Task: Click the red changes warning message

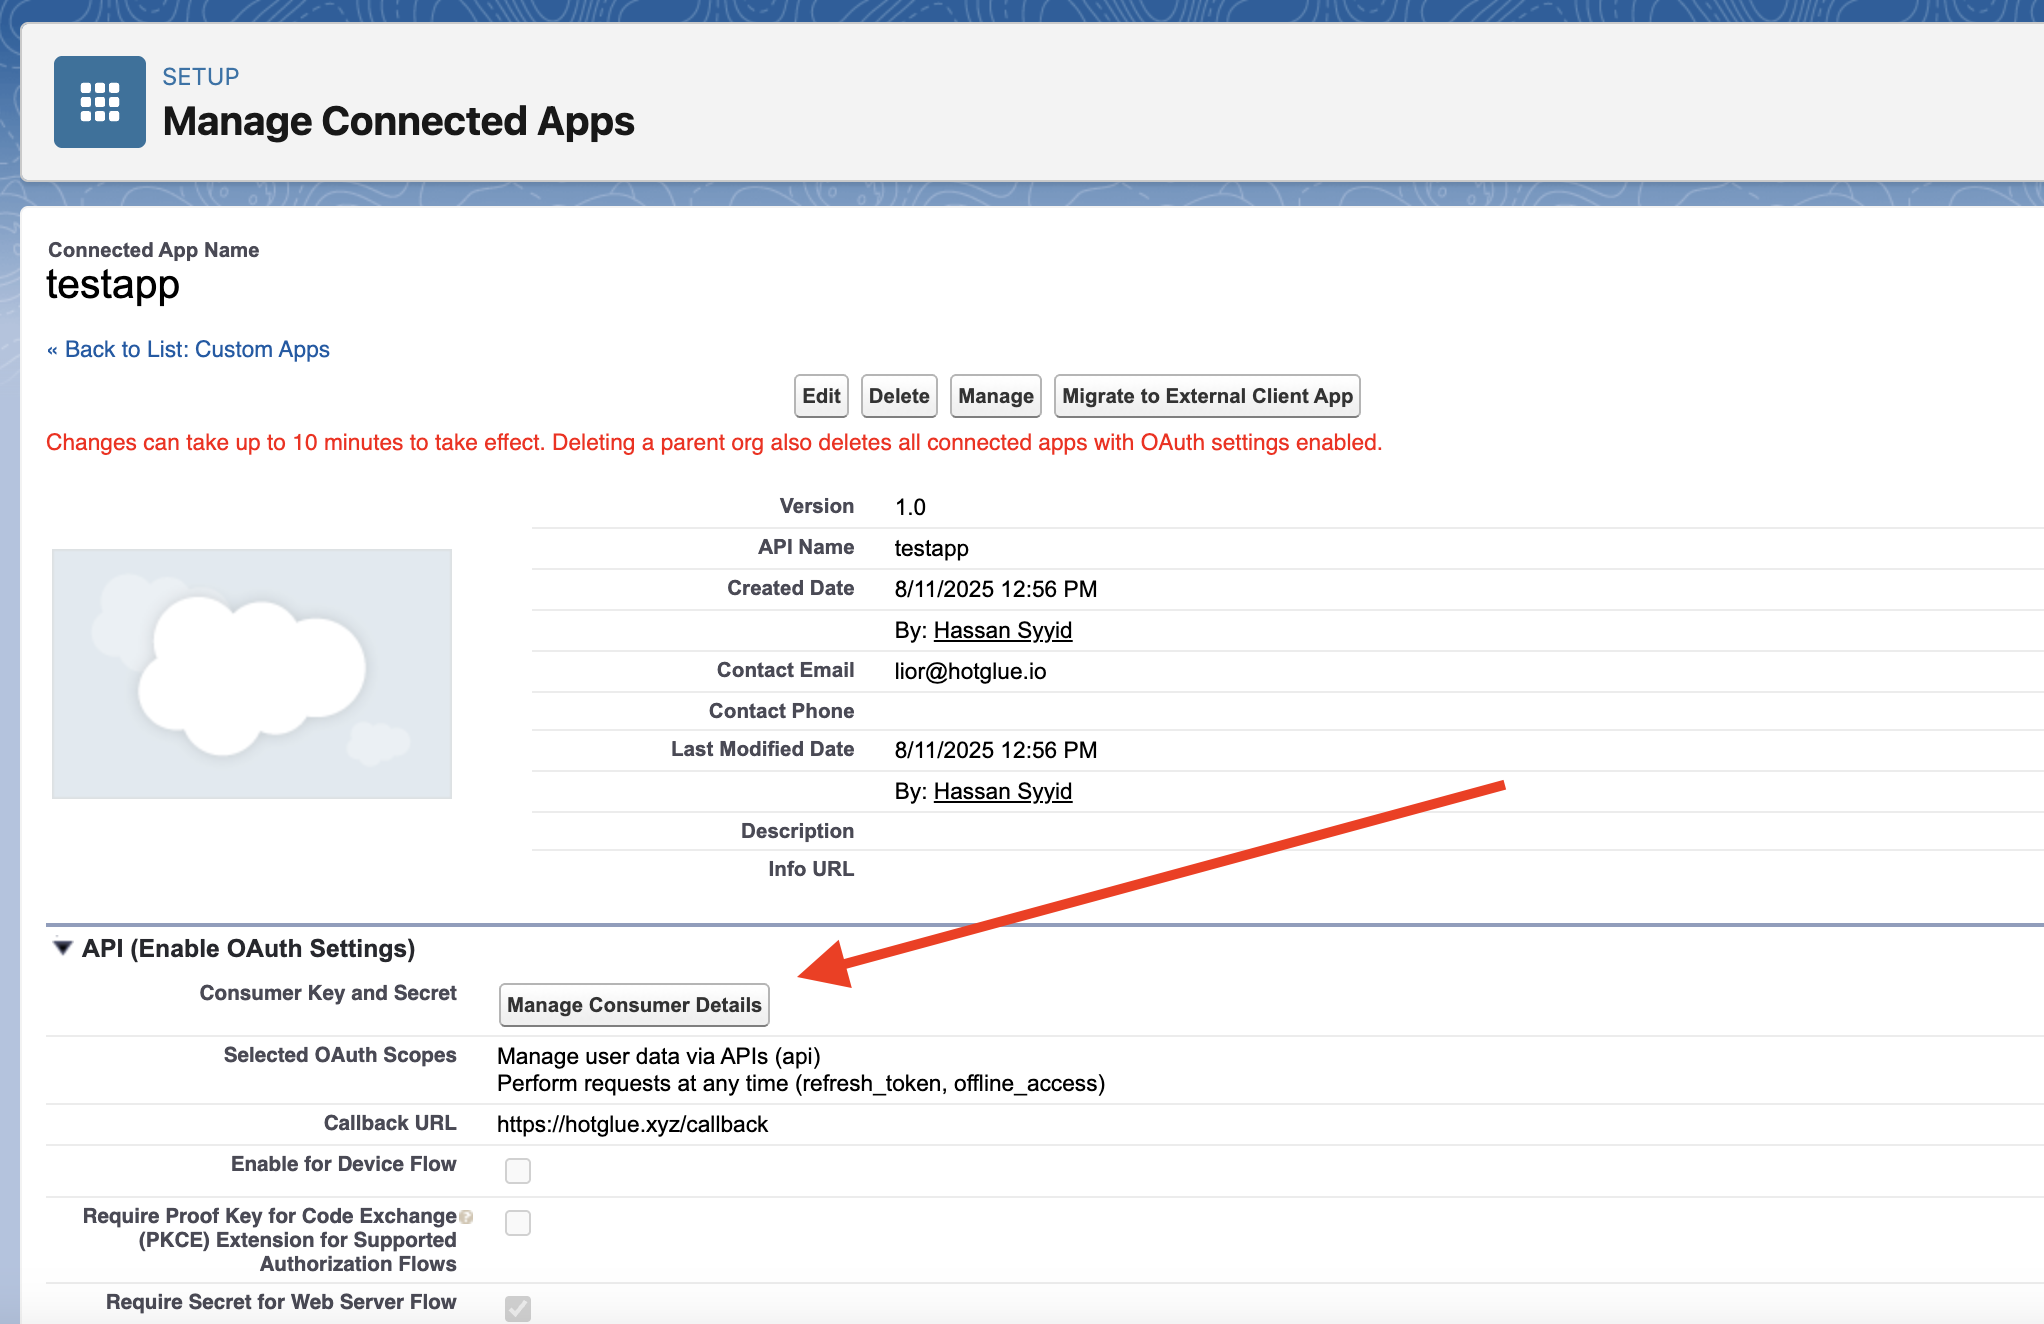Action: point(714,442)
